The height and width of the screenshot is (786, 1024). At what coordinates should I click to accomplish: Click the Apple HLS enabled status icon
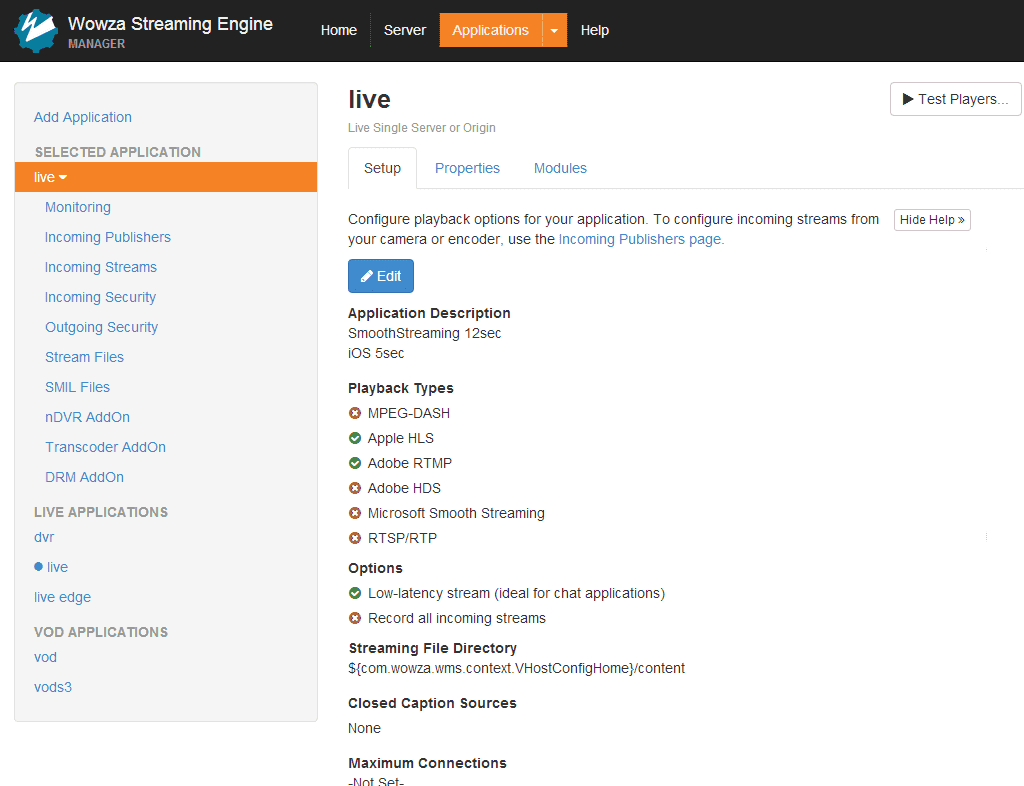tap(355, 438)
